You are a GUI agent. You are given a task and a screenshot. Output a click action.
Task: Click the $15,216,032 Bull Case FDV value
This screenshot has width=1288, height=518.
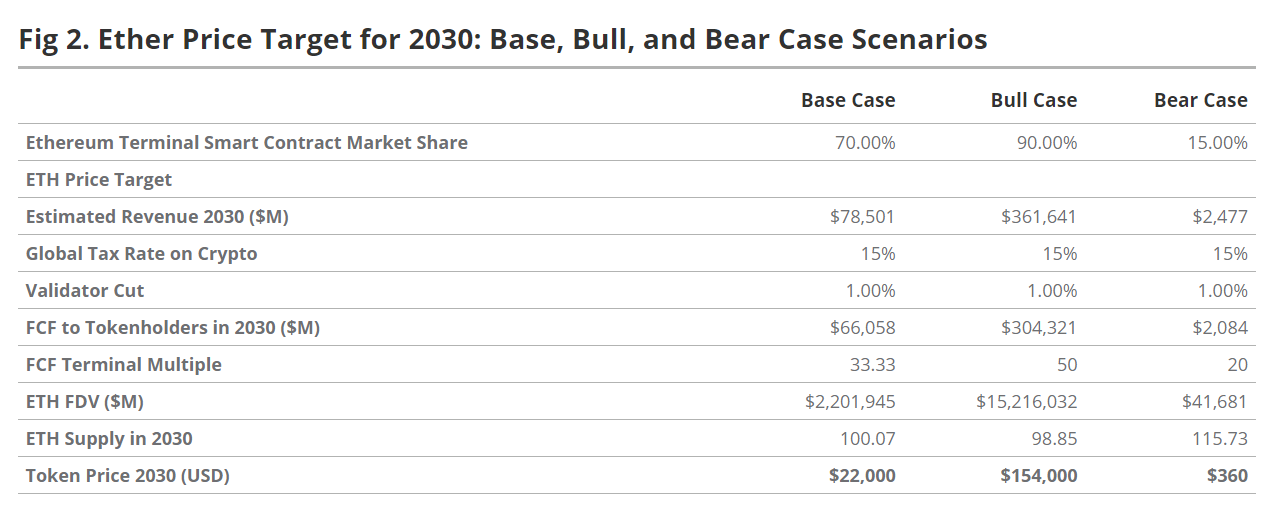coord(1027,402)
